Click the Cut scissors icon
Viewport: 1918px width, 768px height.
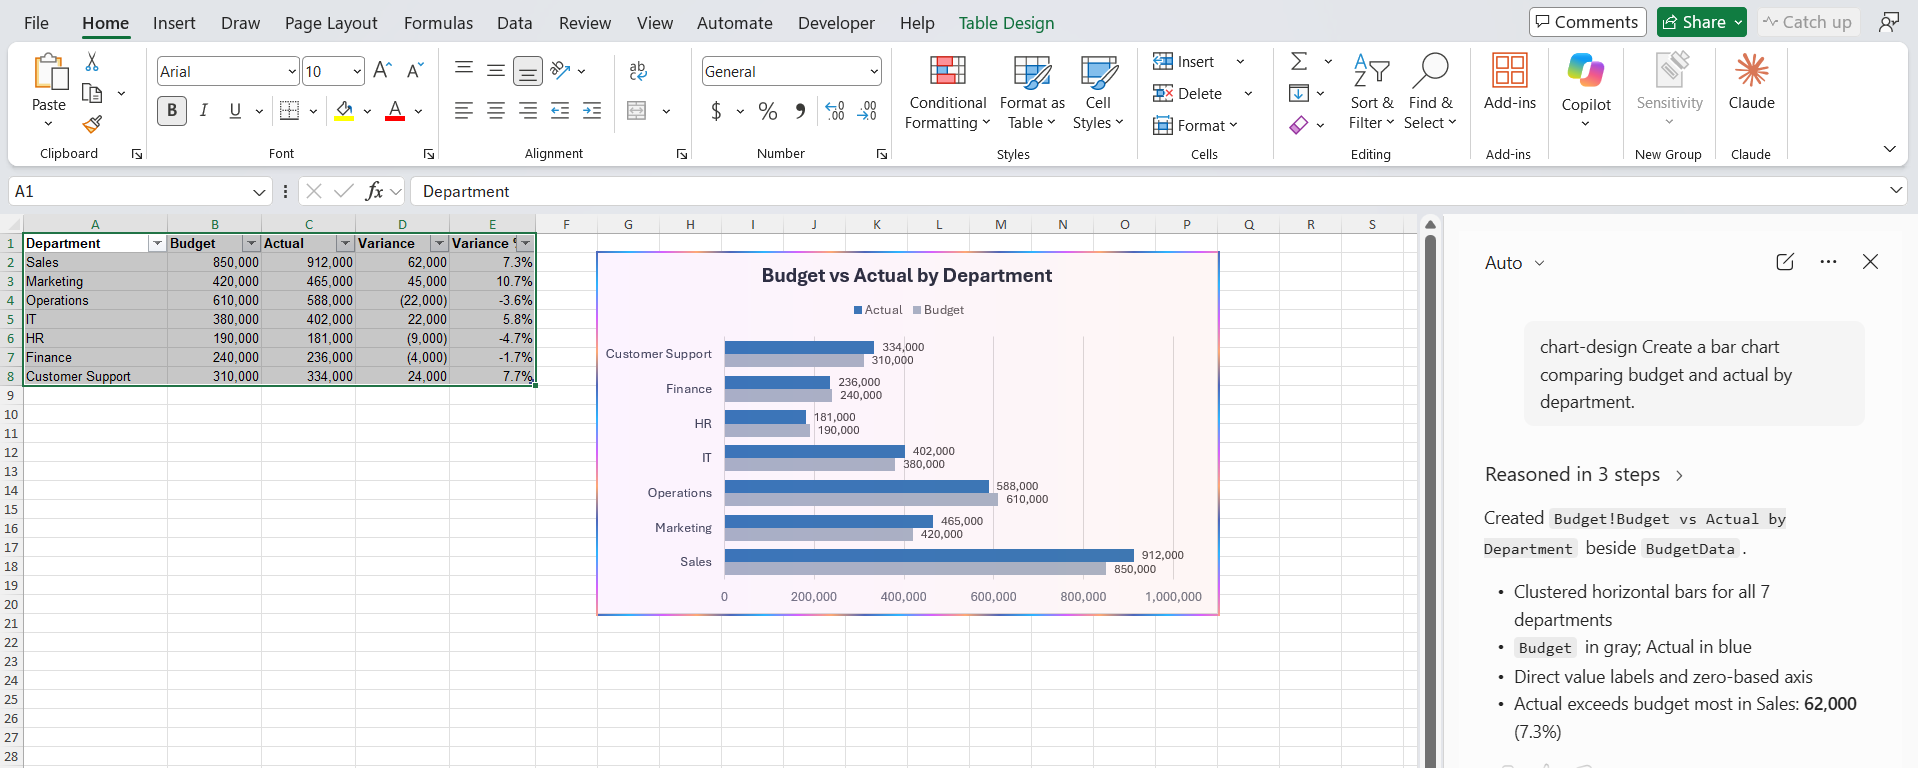tap(92, 62)
